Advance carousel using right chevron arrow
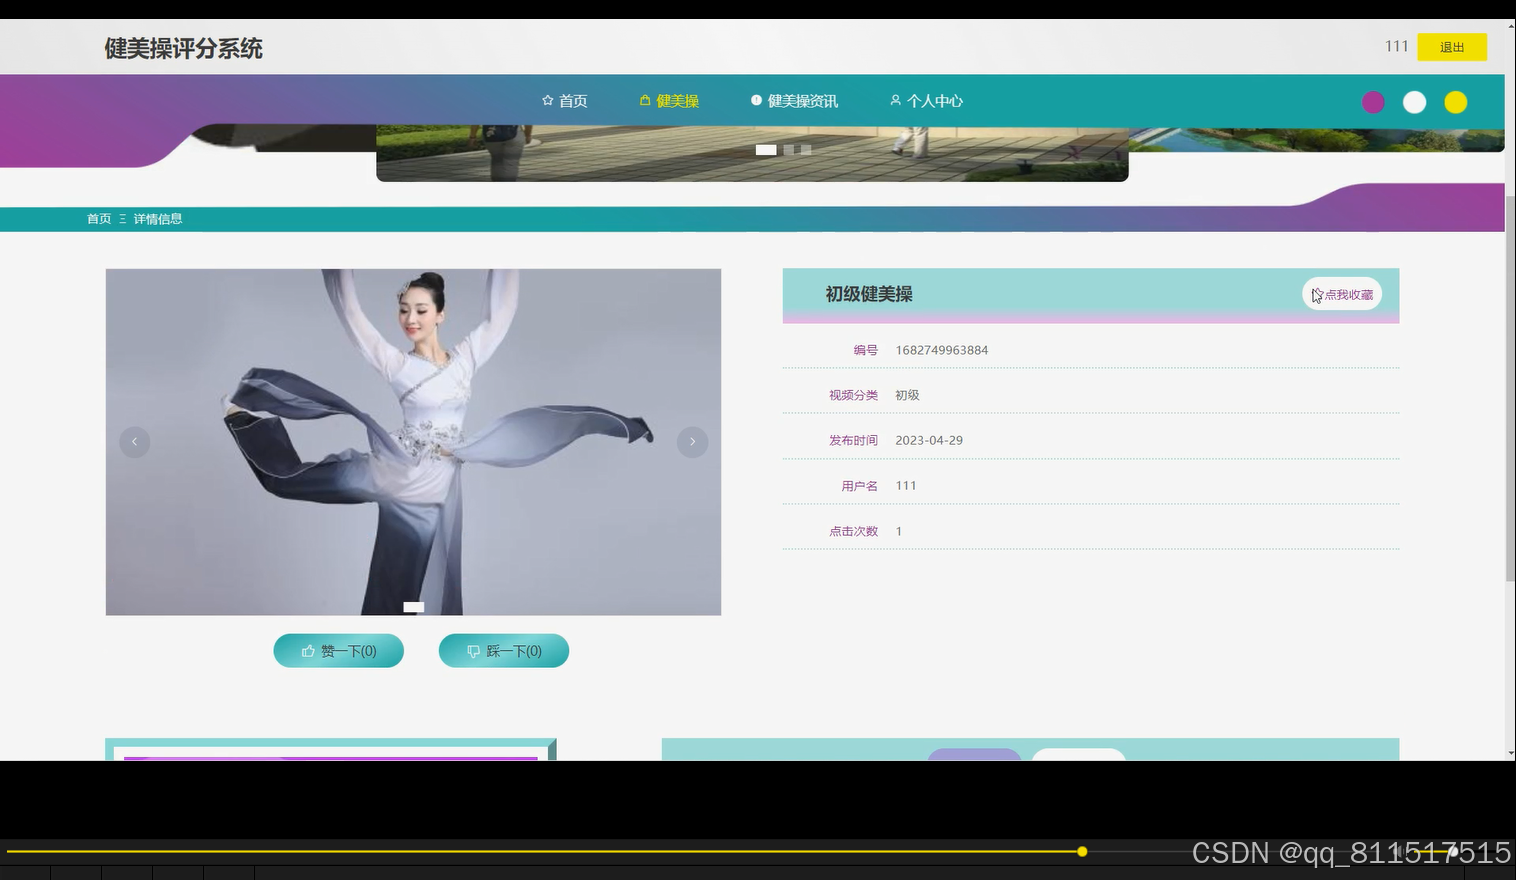Screen dimensions: 1516x880 (692, 441)
